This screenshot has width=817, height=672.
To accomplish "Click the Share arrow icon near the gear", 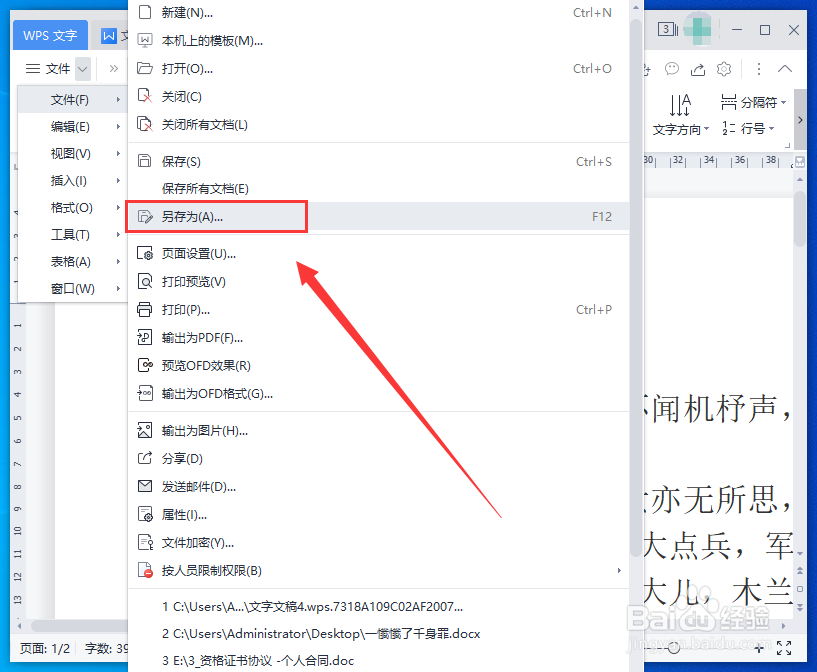I will (x=699, y=69).
